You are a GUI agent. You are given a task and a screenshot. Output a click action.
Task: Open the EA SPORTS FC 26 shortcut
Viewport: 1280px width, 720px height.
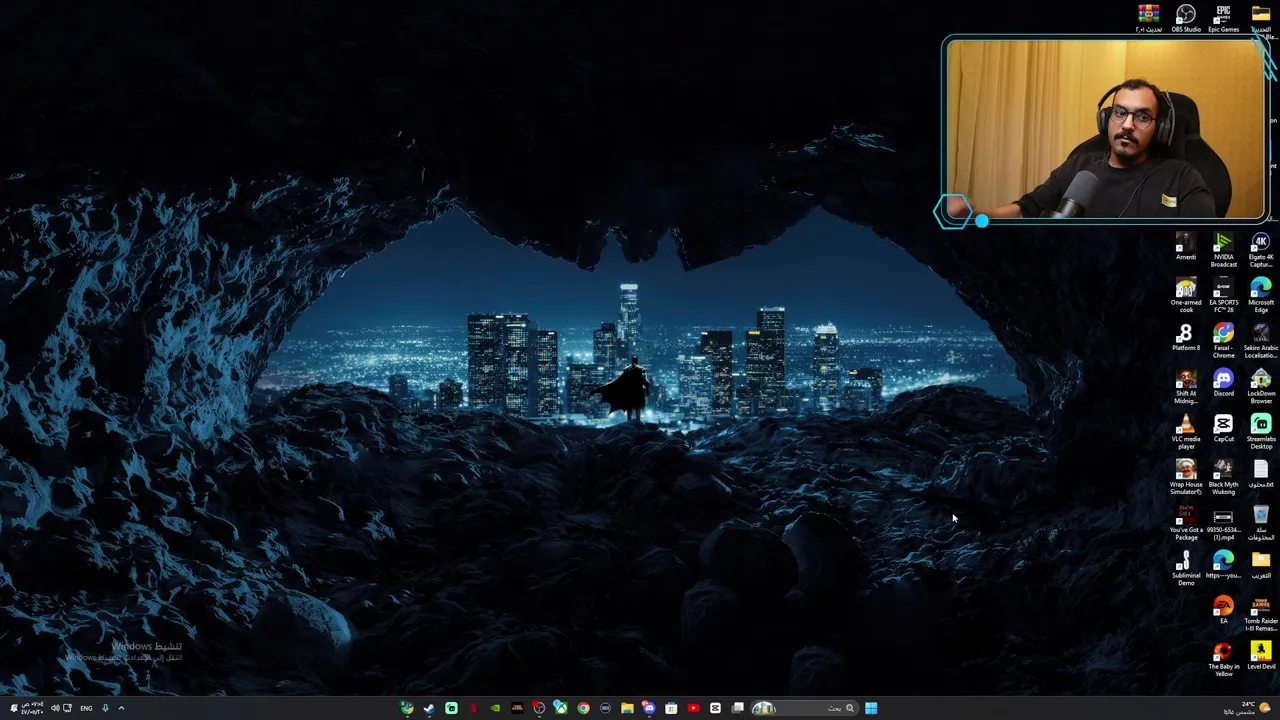click(1223, 296)
